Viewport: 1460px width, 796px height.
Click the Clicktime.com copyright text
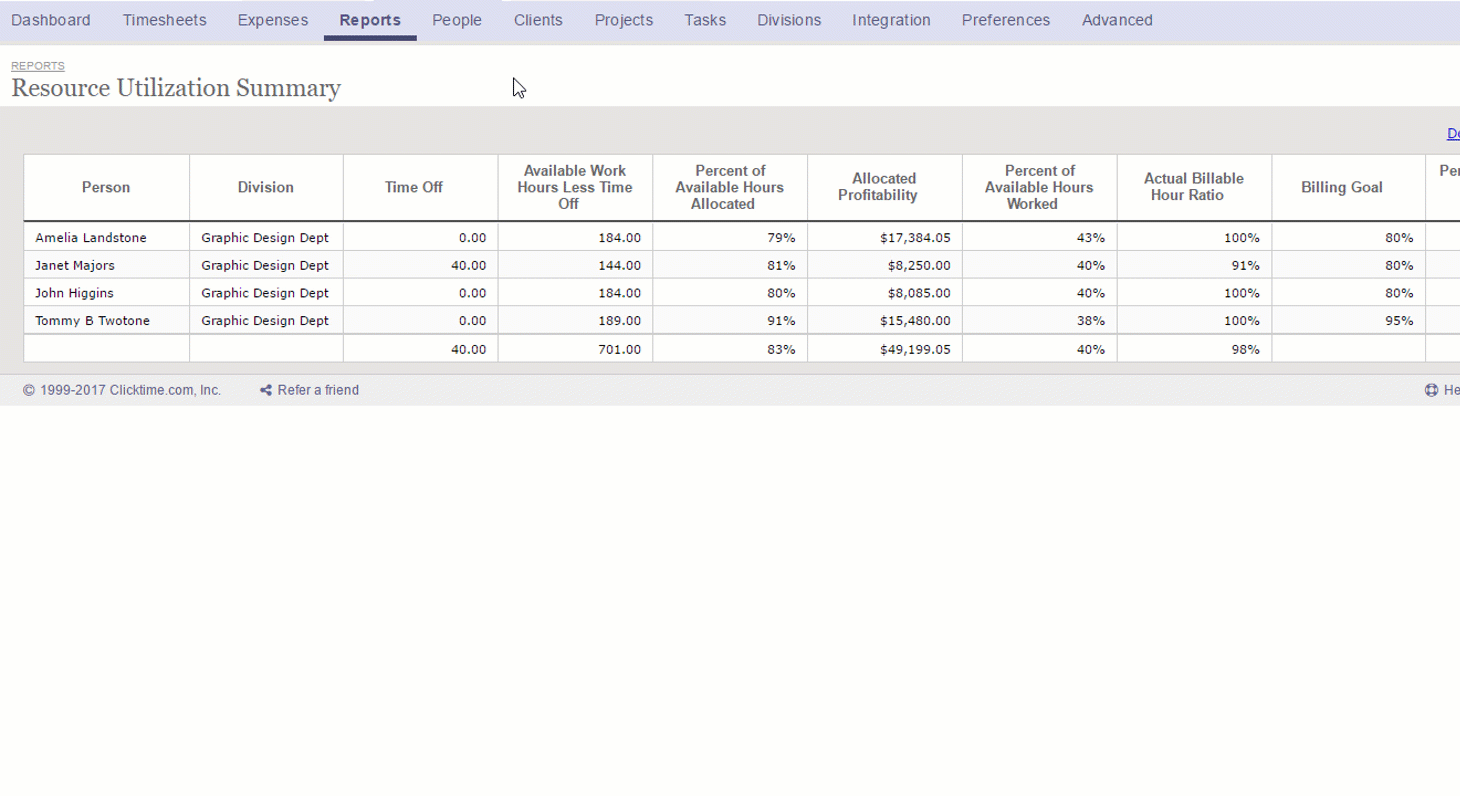pyautogui.click(x=122, y=390)
